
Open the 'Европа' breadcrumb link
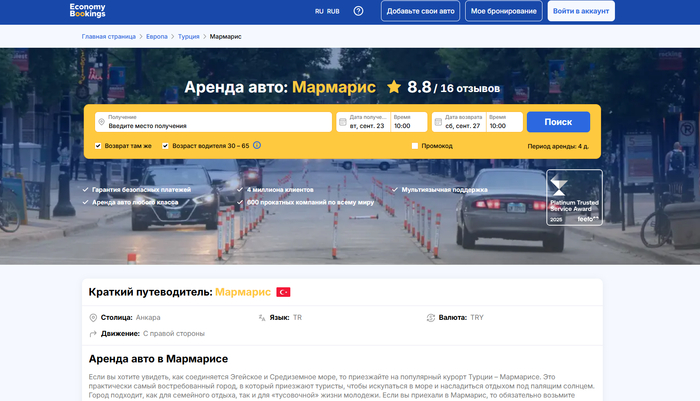pyautogui.click(x=156, y=36)
